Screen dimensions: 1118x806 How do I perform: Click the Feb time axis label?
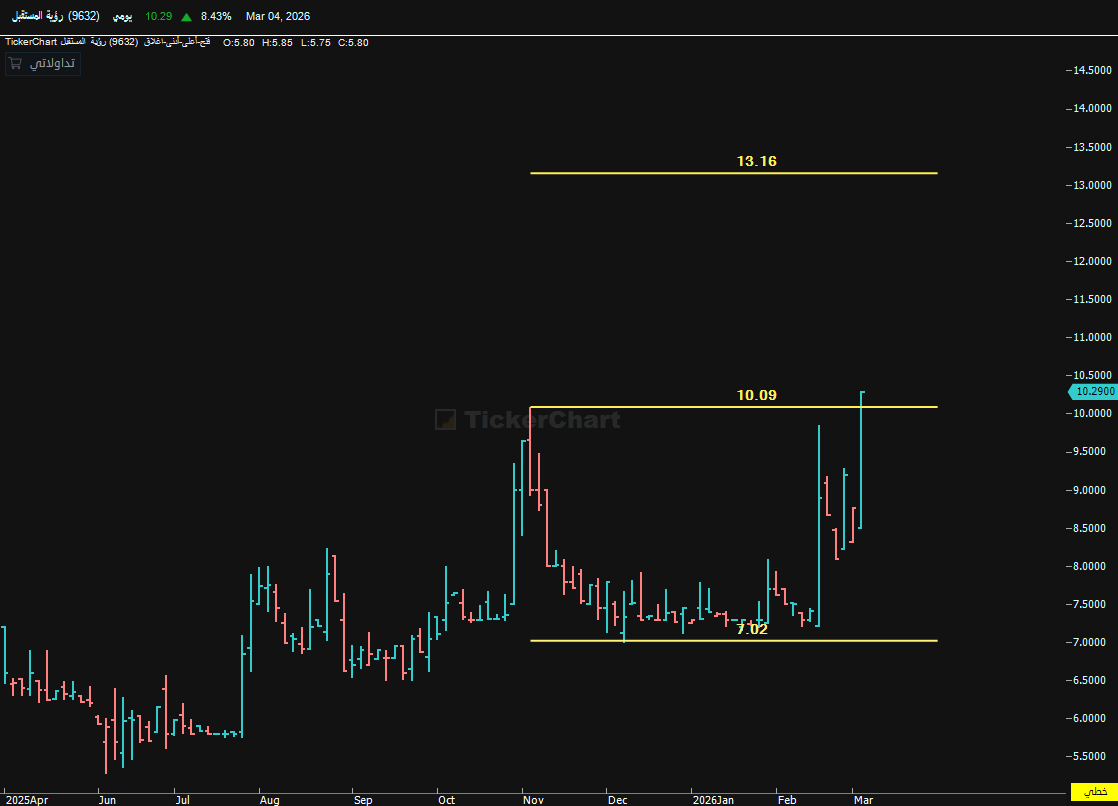click(x=787, y=800)
